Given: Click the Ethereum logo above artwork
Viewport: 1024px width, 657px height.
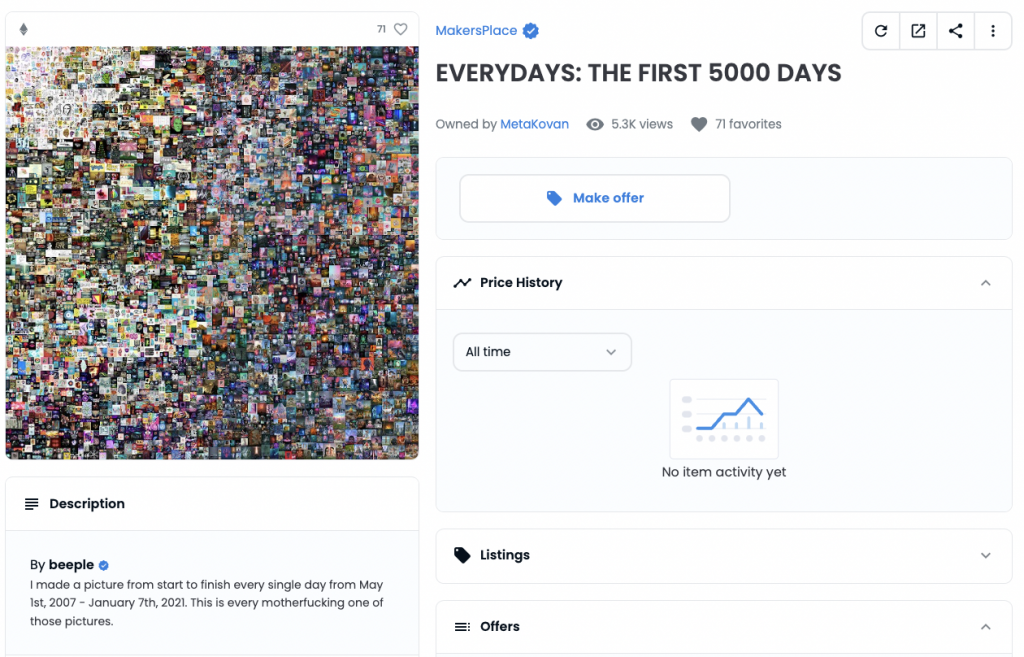Looking at the screenshot, I should [24, 29].
